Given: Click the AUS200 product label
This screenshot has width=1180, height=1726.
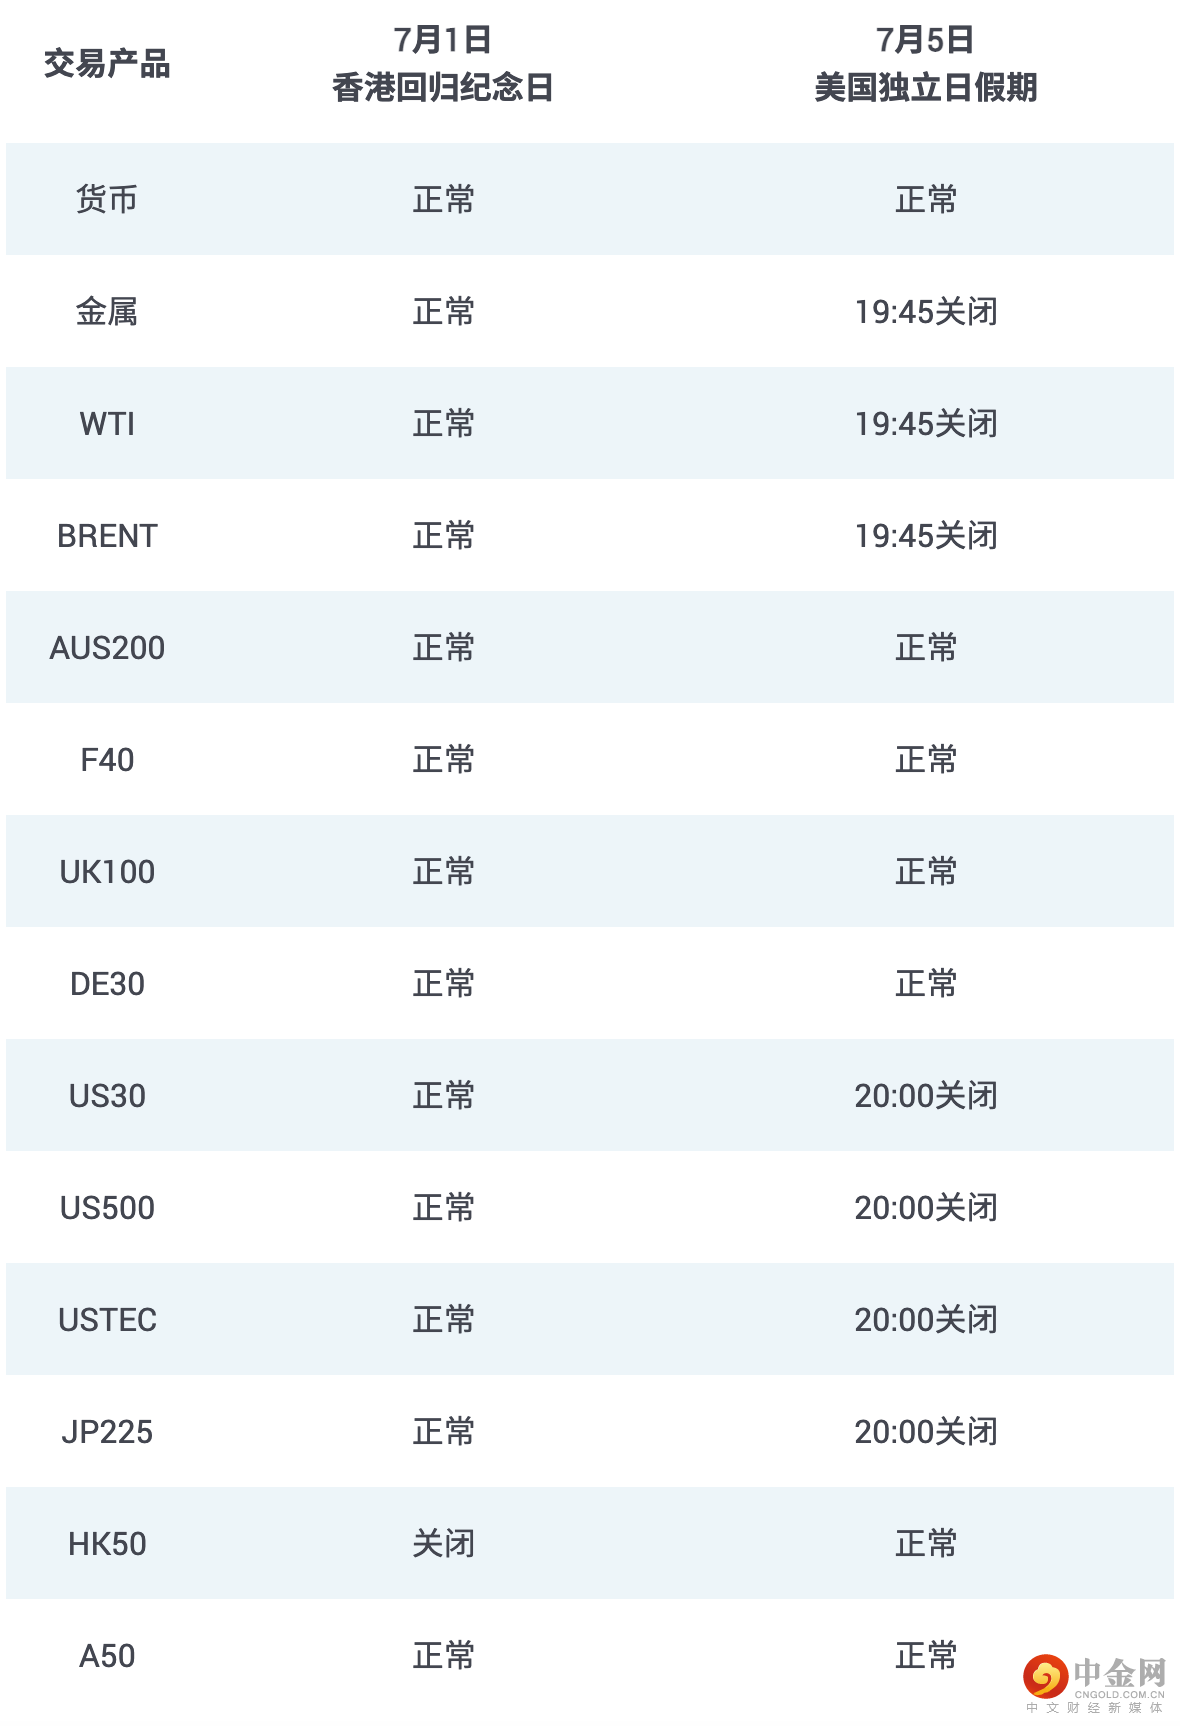Looking at the screenshot, I should (107, 648).
